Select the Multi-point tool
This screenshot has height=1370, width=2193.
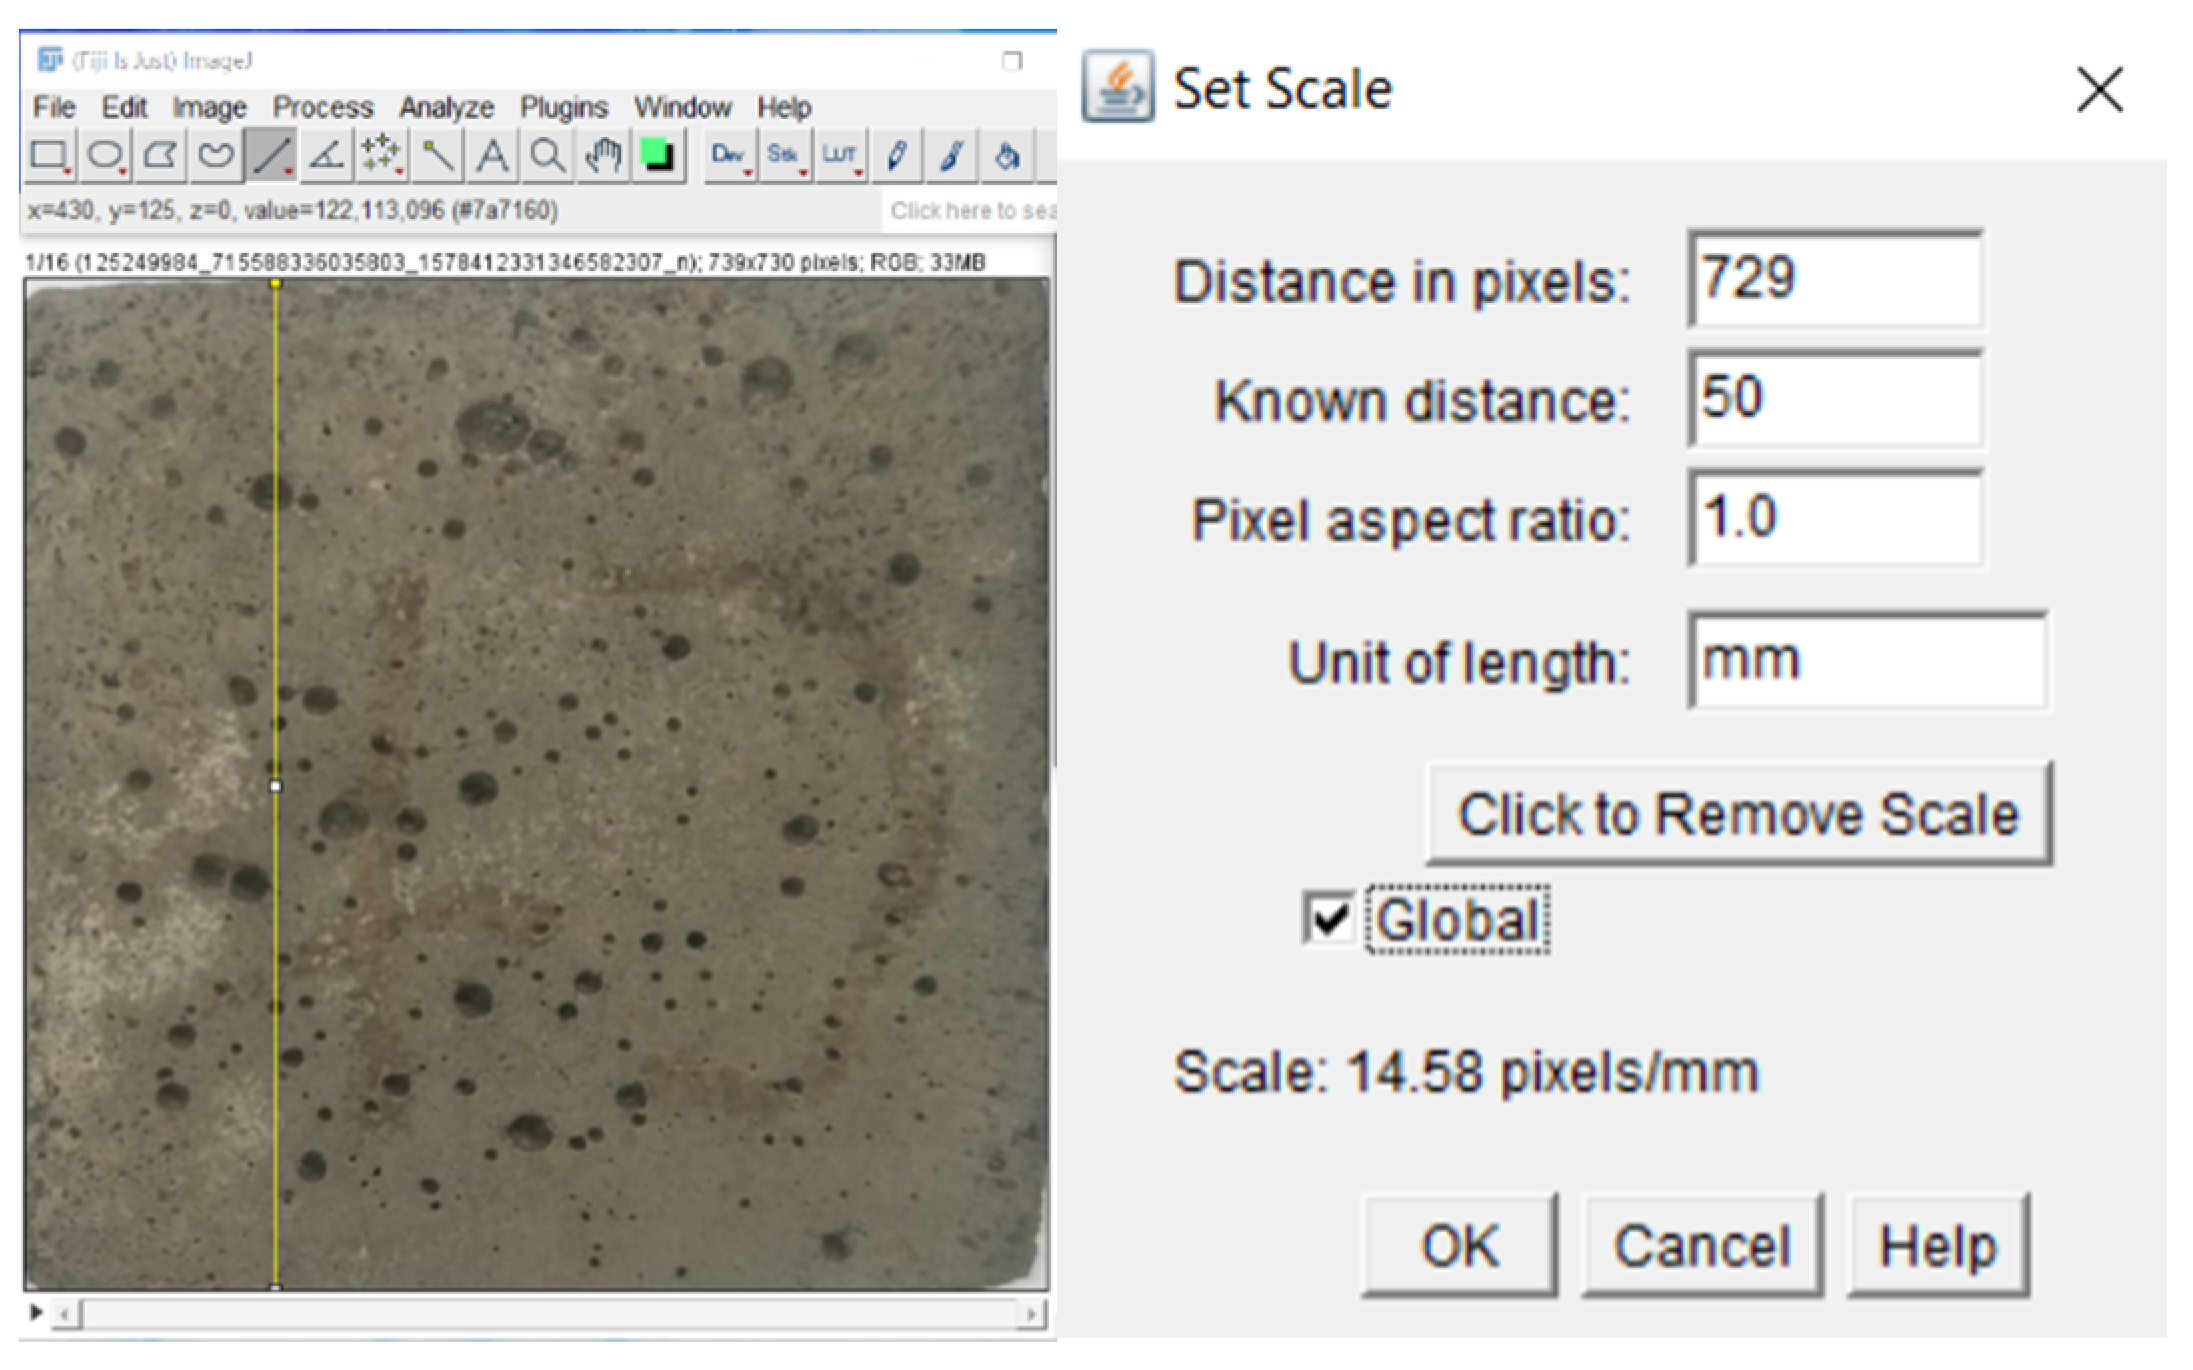coord(381,156)
